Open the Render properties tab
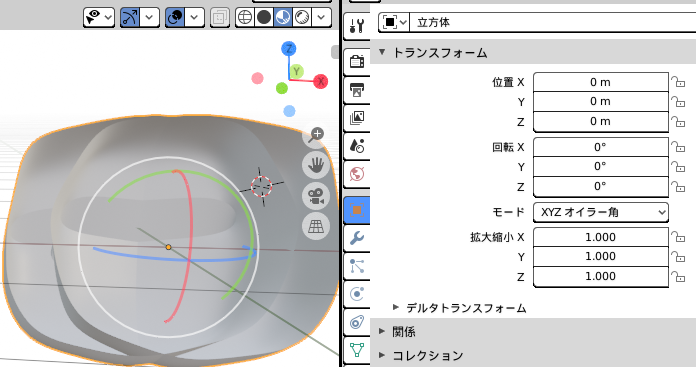The width and height of the screenshot is (696, 367). click(x=357, y=61)
